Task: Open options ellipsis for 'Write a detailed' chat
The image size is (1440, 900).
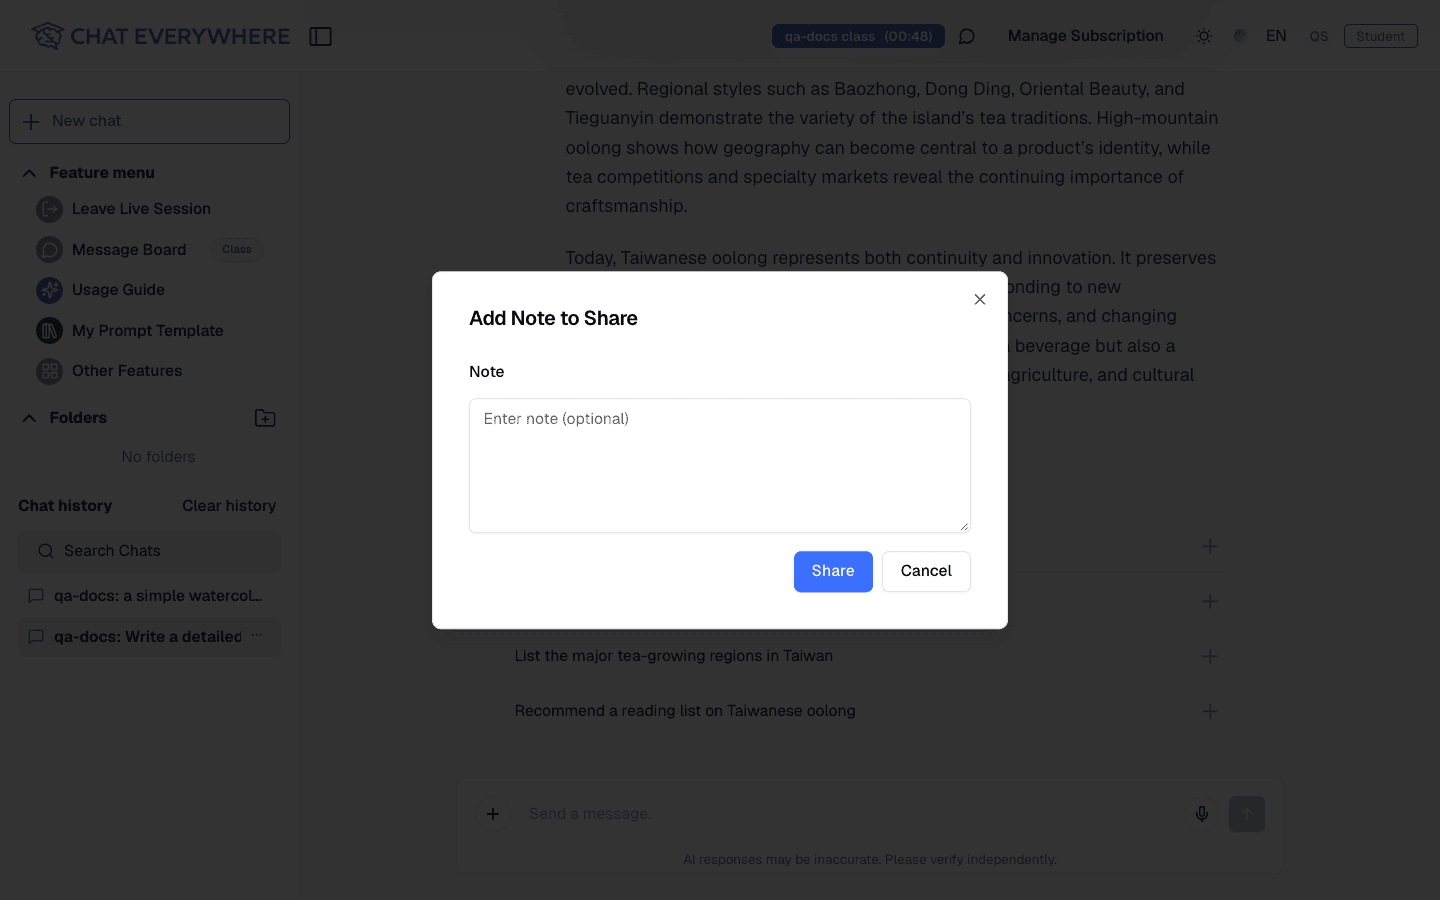Action: pyautogui.click(x=257, y=636)
